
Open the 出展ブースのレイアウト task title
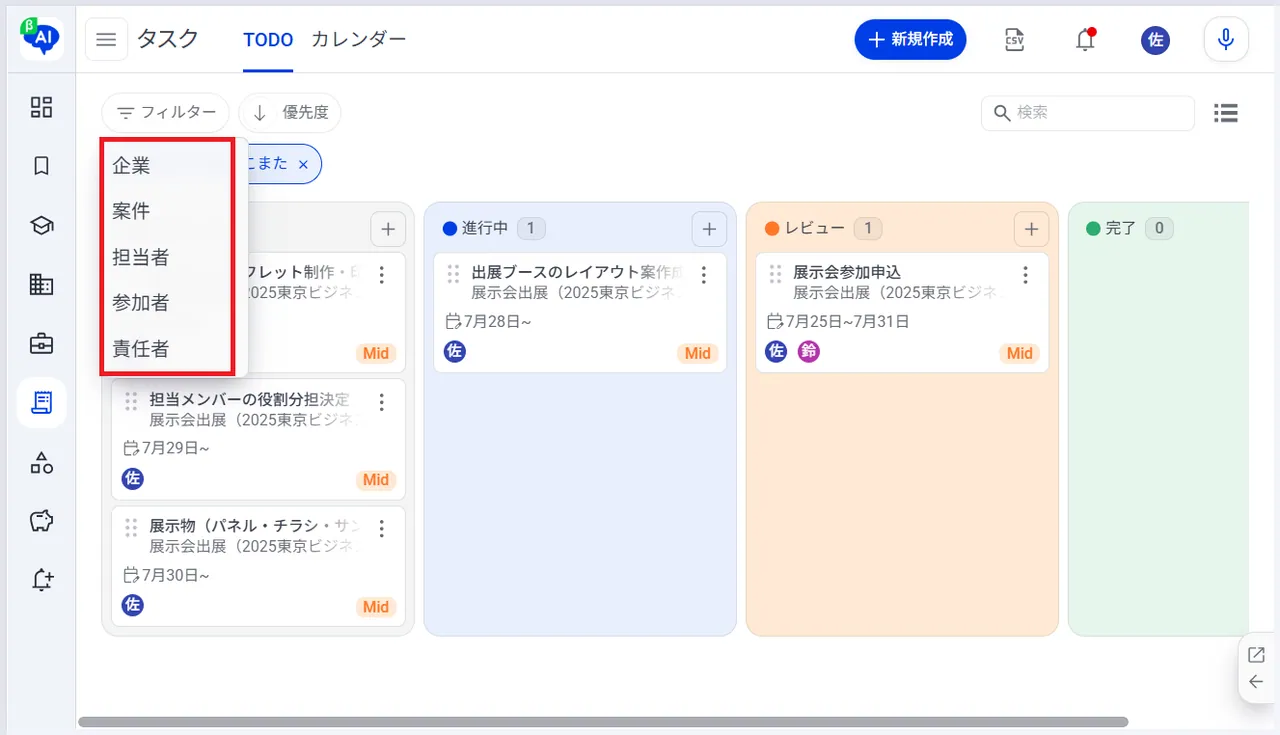tap(578, 272)
